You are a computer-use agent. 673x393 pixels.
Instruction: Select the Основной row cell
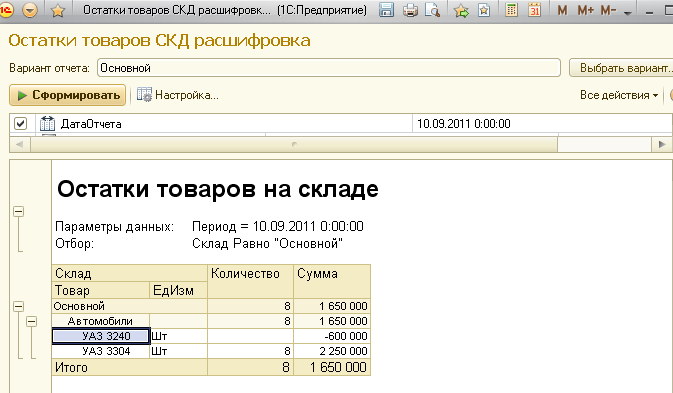[130, 306]
